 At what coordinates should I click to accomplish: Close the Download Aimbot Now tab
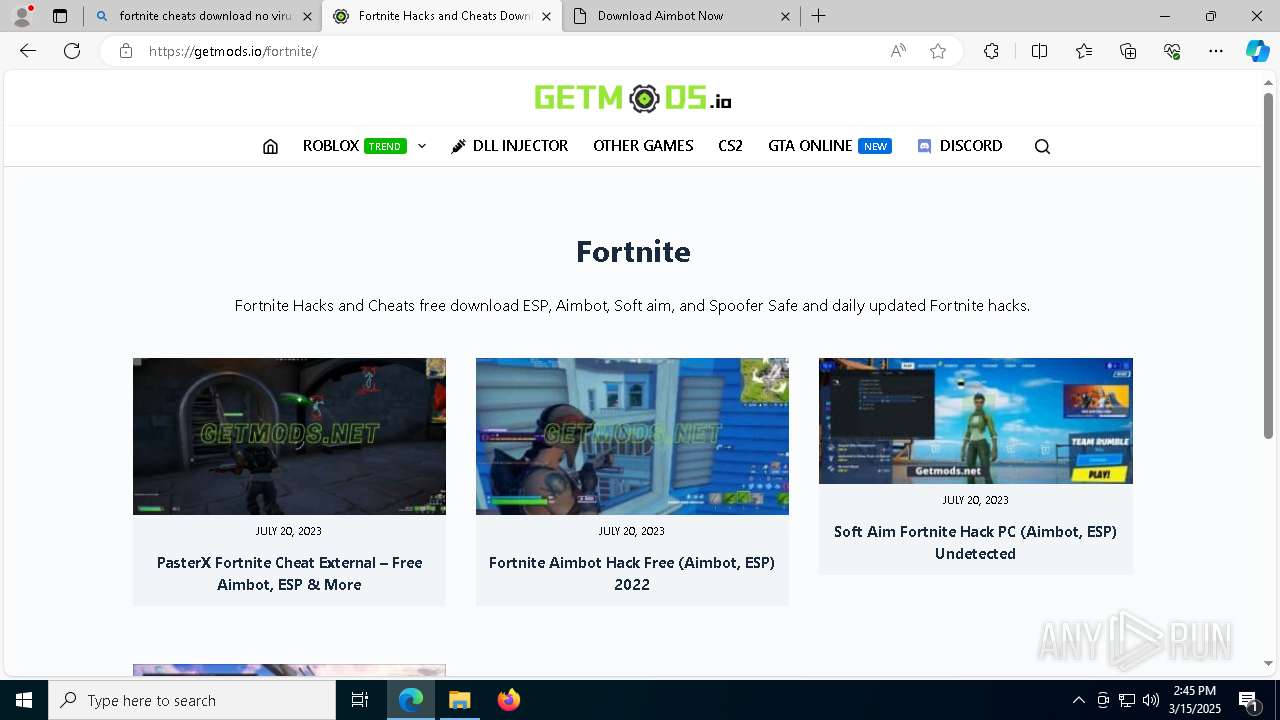pos(785,16)
